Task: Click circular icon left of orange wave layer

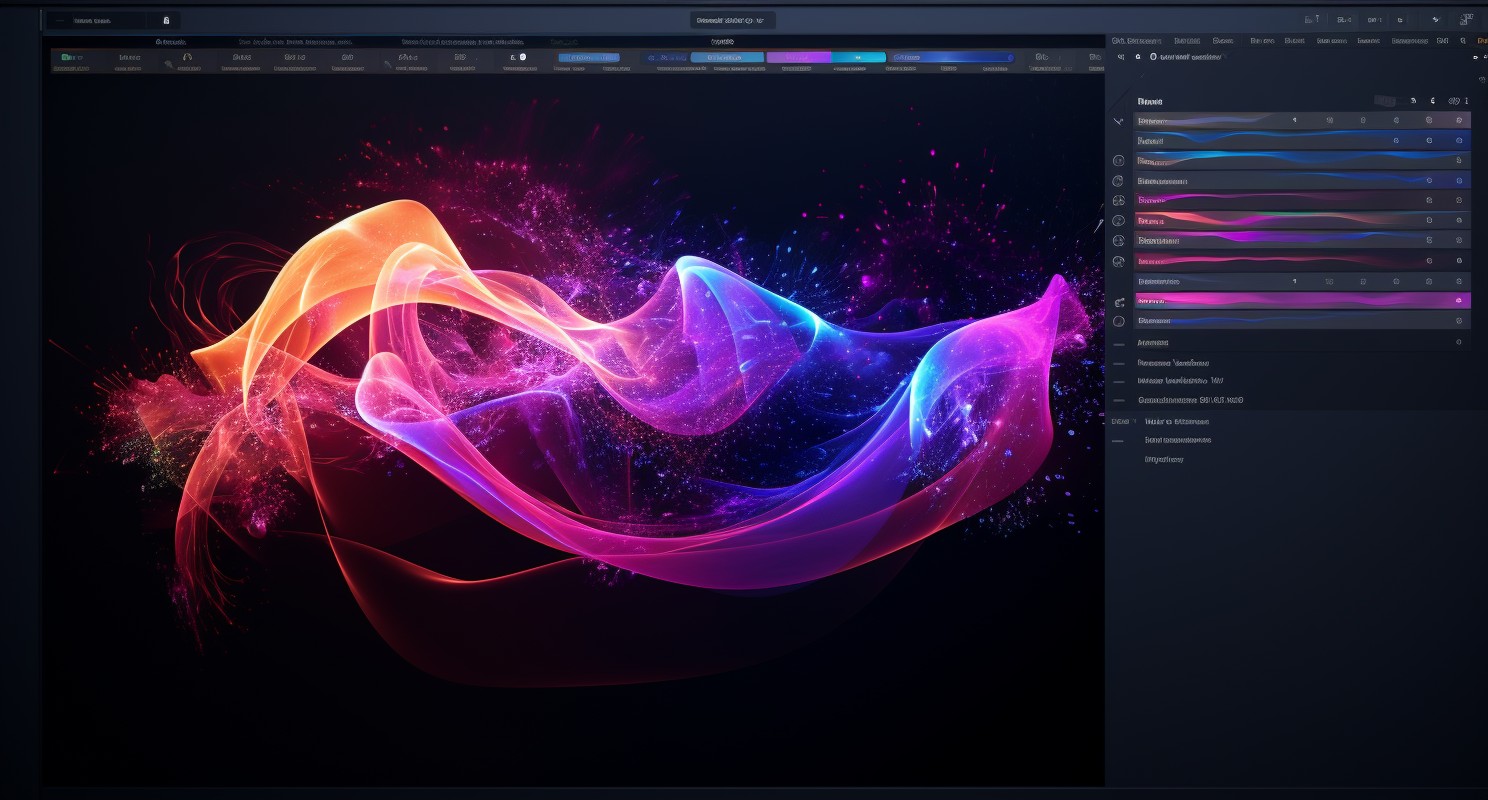Action: point(1118,220)
